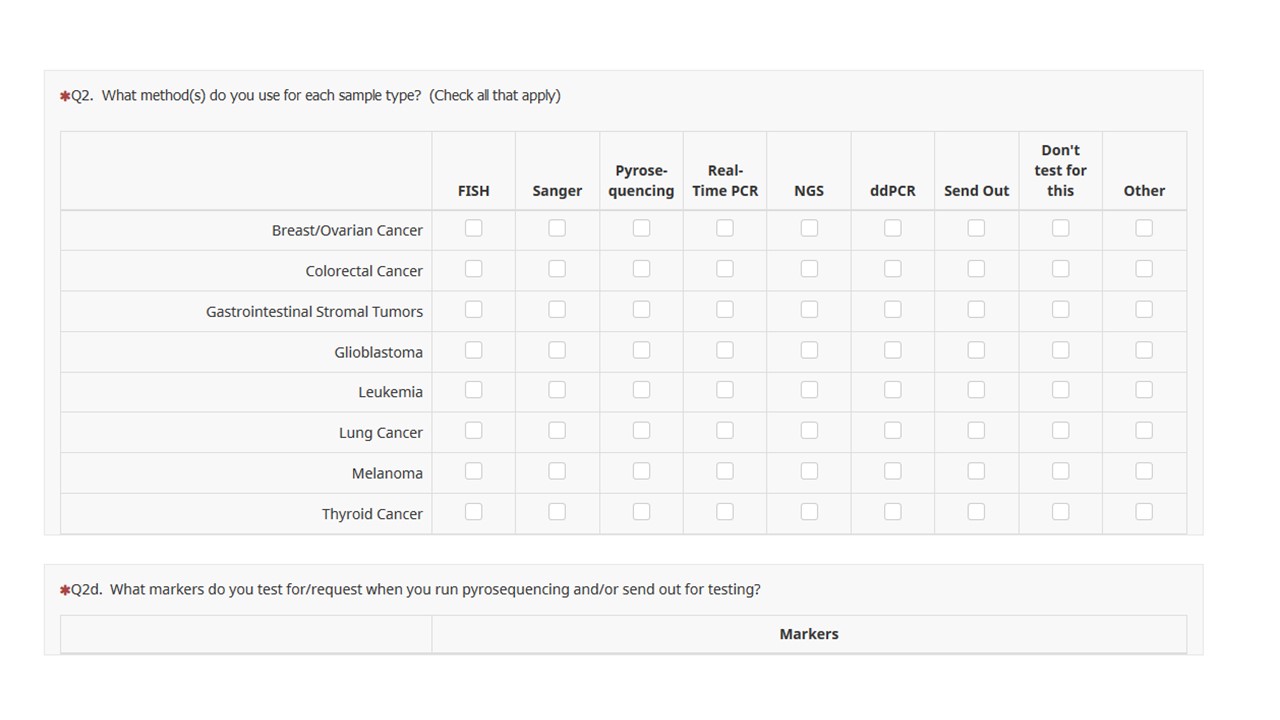Select Pyrosequencing for Gastrointestinal Stromal Tumors
The height and width of the screenshot is (720, 1280).
[641, 310]
